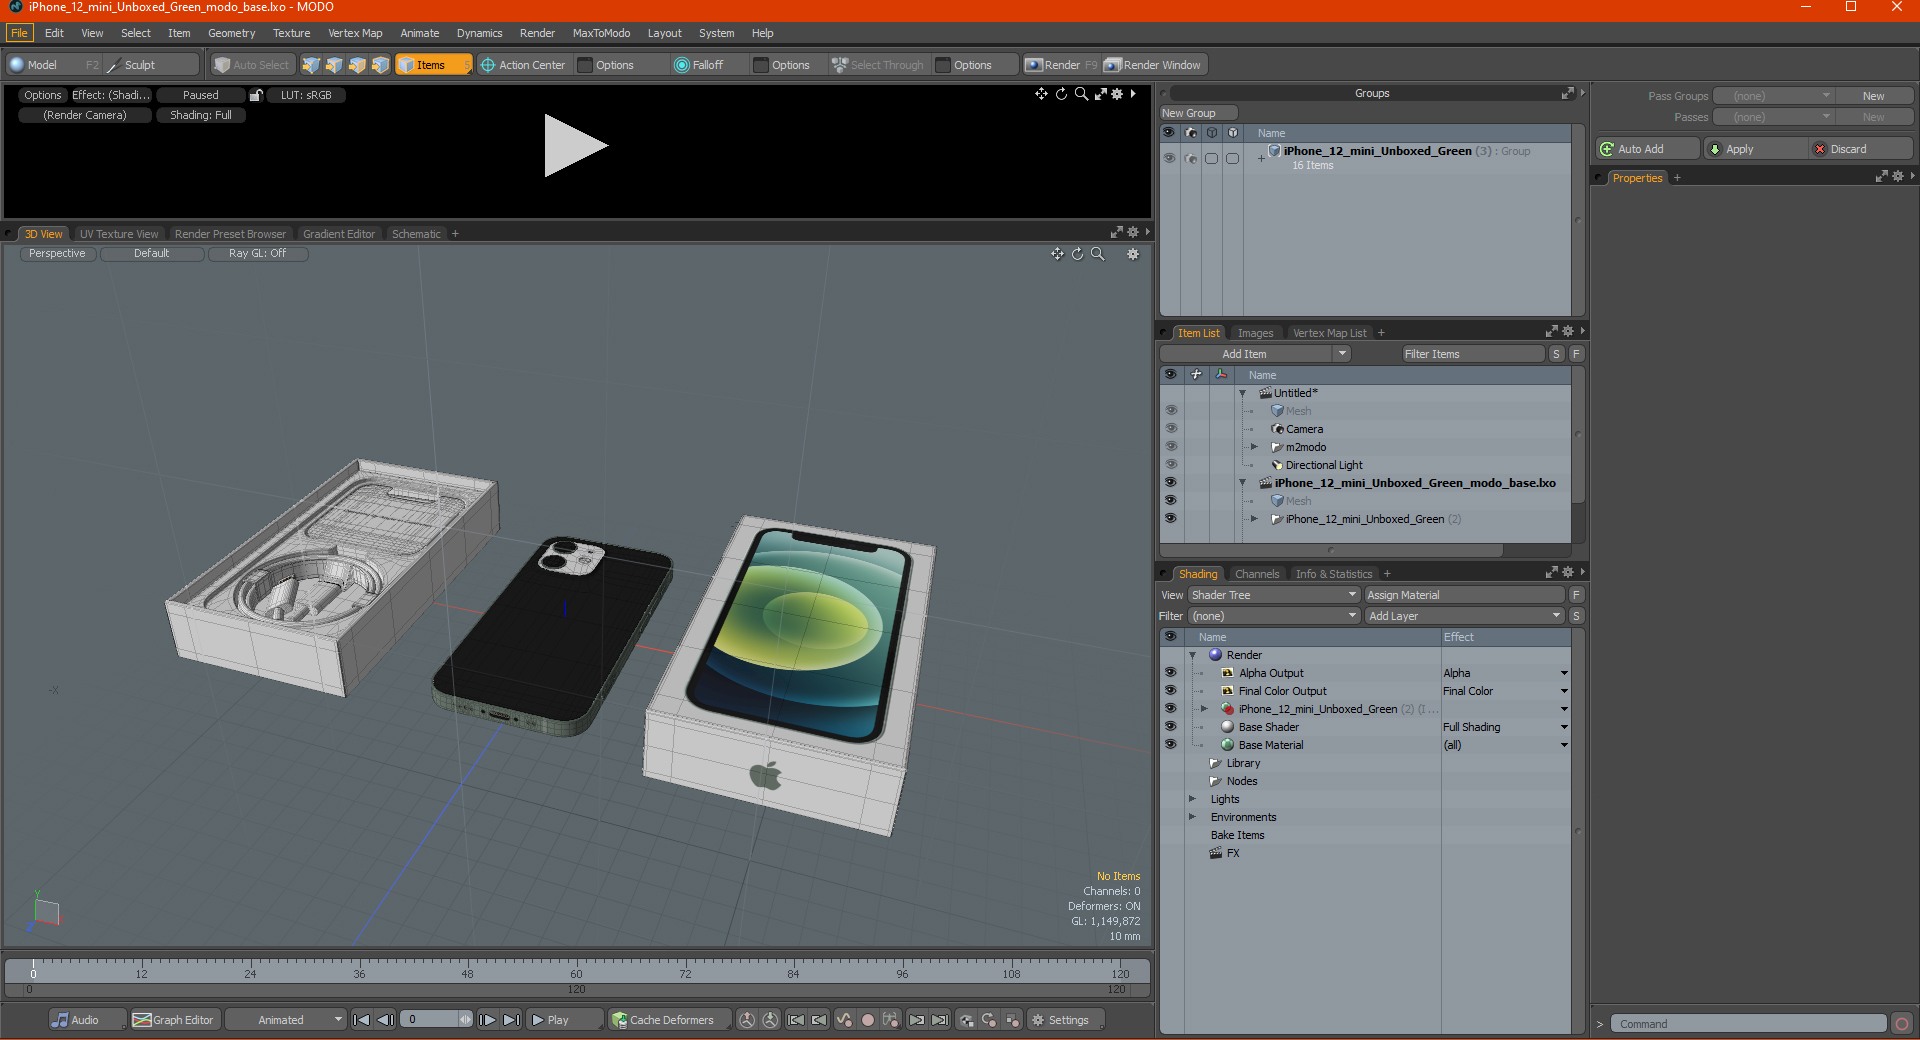Expand iPhone_12_mini_Unboxed_Green (2) item

(1254, 519)
